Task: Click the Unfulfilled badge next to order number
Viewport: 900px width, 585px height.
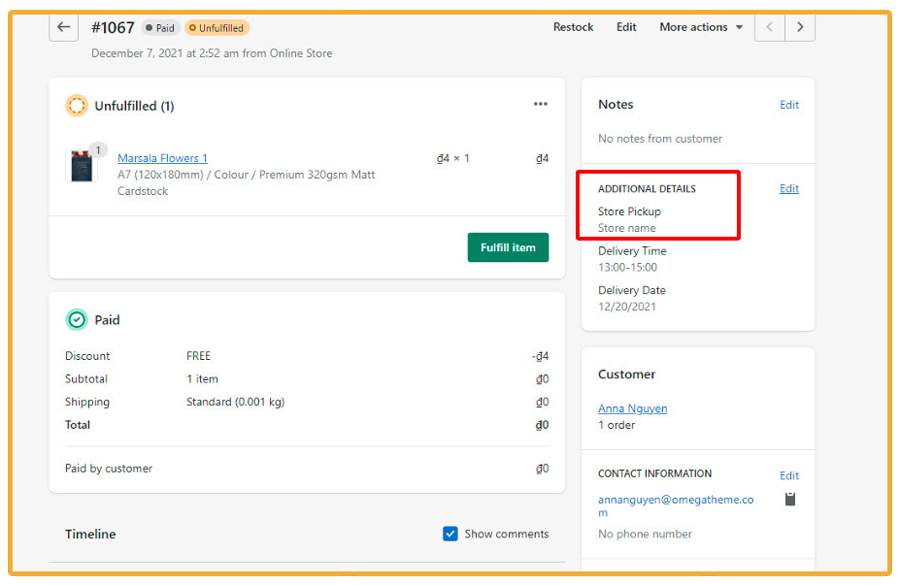Action: click(217, 28)
